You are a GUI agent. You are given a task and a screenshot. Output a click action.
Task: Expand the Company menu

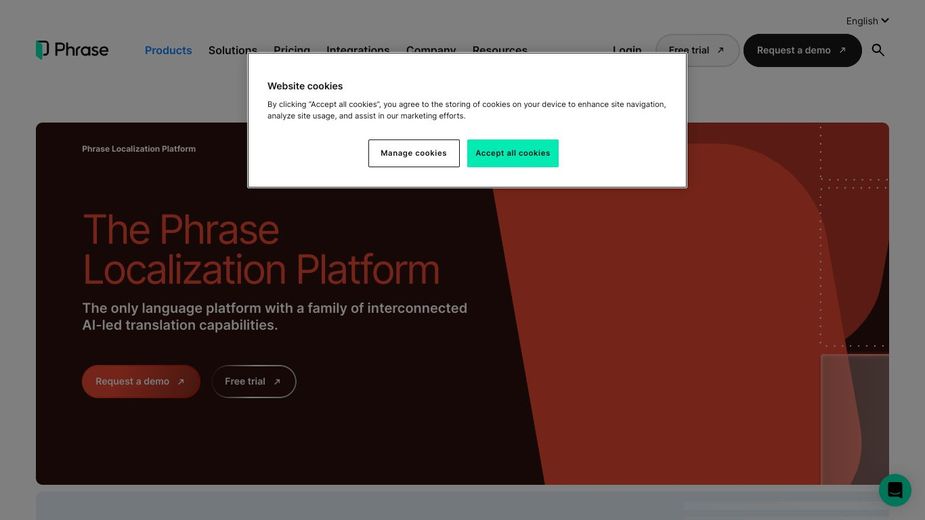point(431,49)
